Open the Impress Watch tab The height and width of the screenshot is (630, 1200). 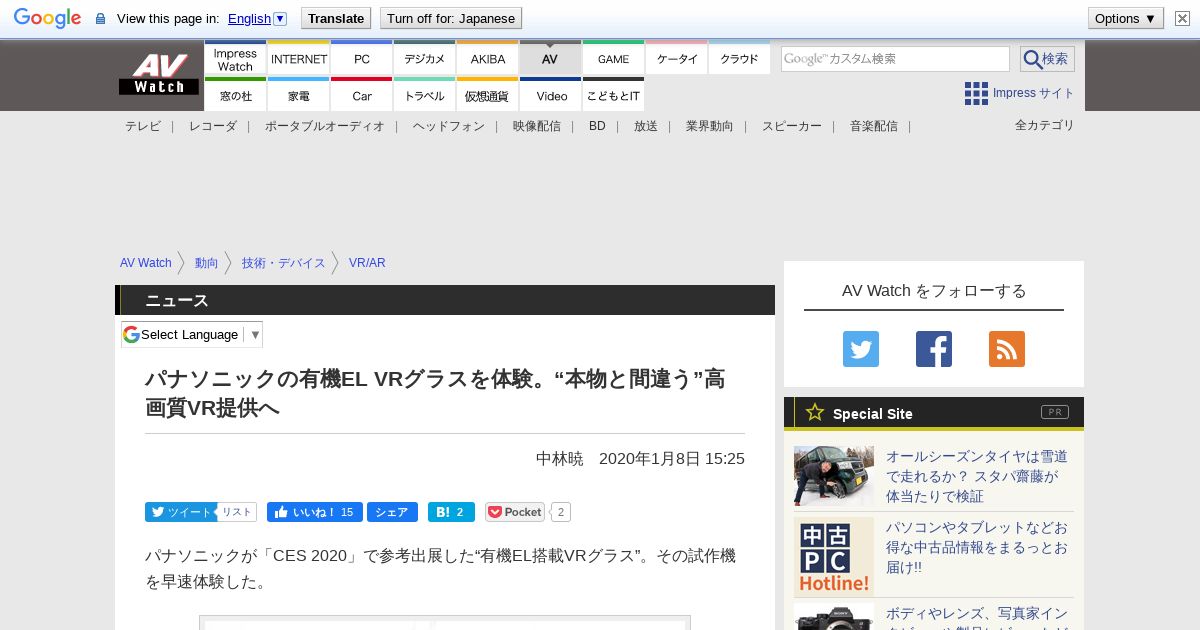pos(235,58)
